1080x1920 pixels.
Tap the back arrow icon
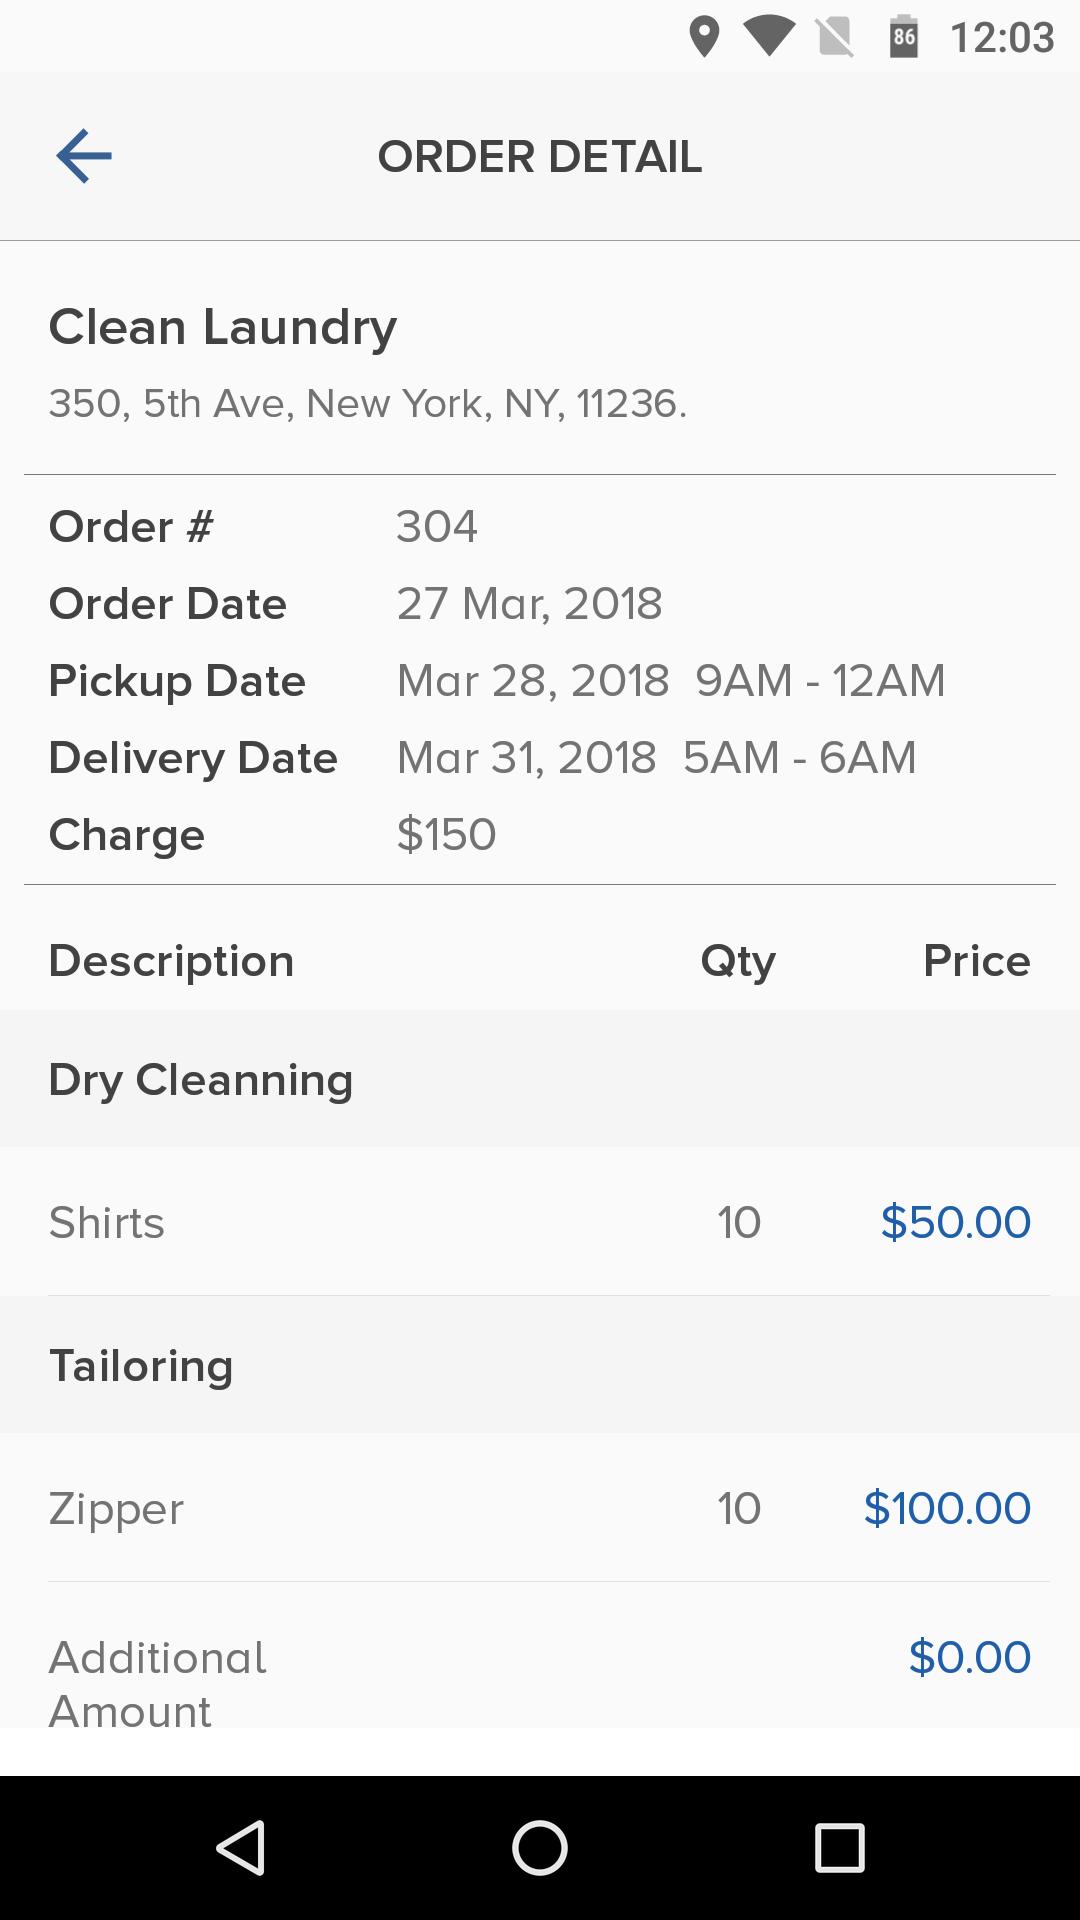[84, 156]
